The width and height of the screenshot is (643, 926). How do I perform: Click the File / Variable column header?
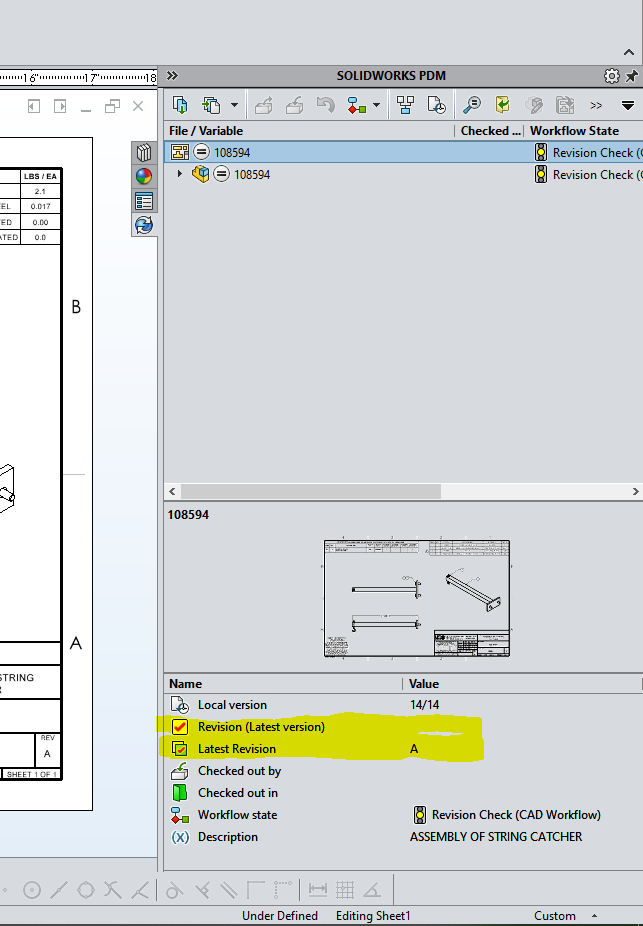[206, 131]
